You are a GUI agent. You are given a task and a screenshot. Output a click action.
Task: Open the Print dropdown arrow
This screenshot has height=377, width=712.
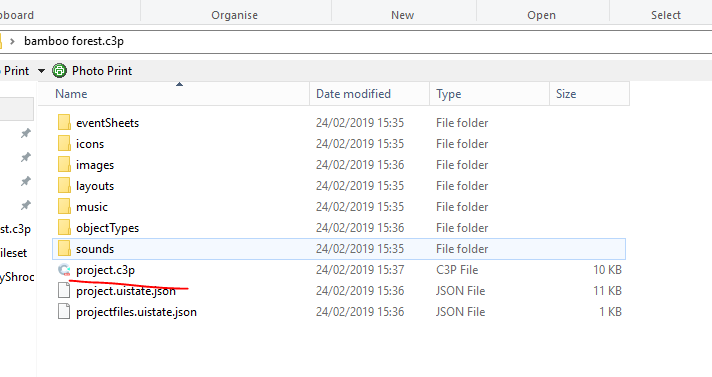click(x=41, y=71)
